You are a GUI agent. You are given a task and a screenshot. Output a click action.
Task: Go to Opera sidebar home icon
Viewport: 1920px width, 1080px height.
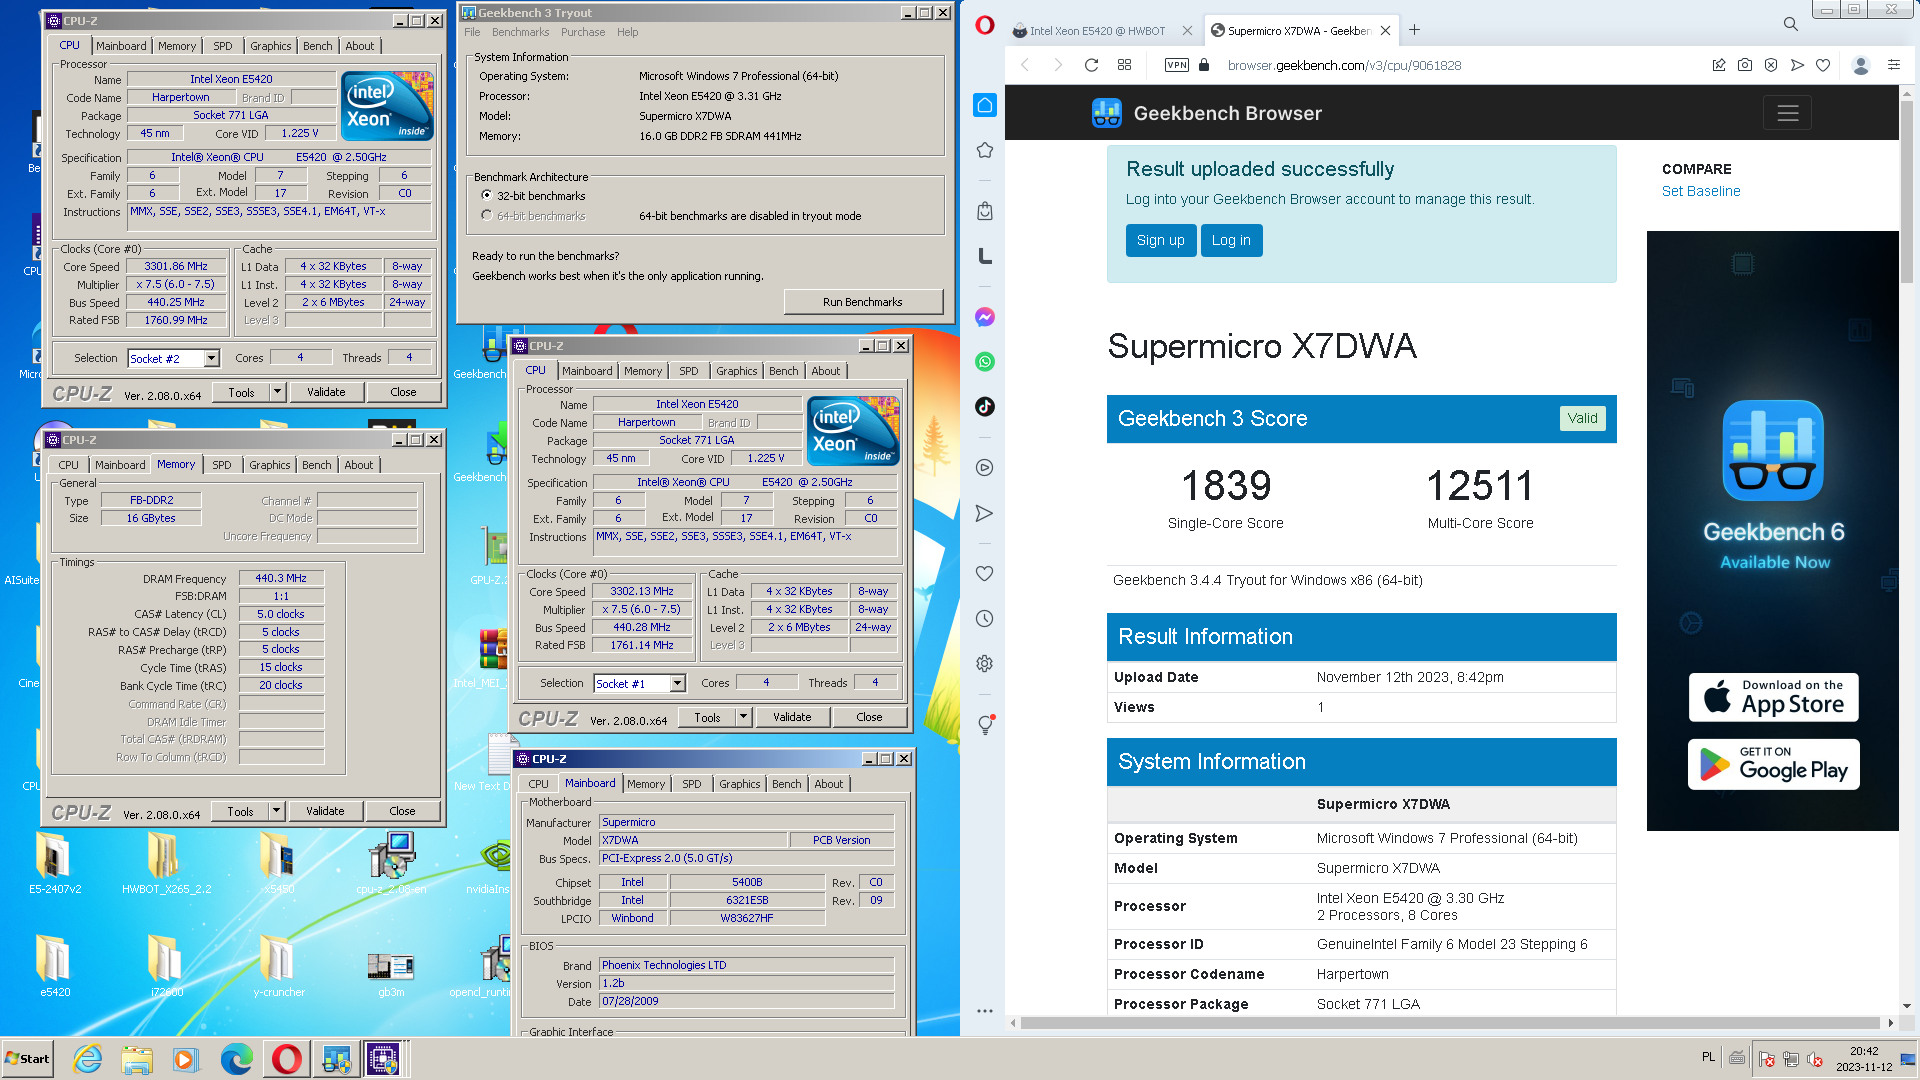pyautogui.click(x=985, y=105)
